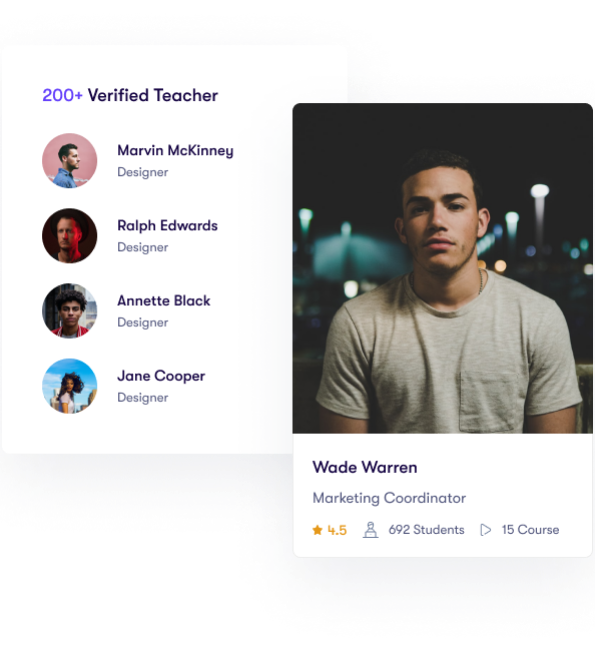Click the 4.5 rating value
Screen dimensions: 595x653
click(x=337, y=530)
